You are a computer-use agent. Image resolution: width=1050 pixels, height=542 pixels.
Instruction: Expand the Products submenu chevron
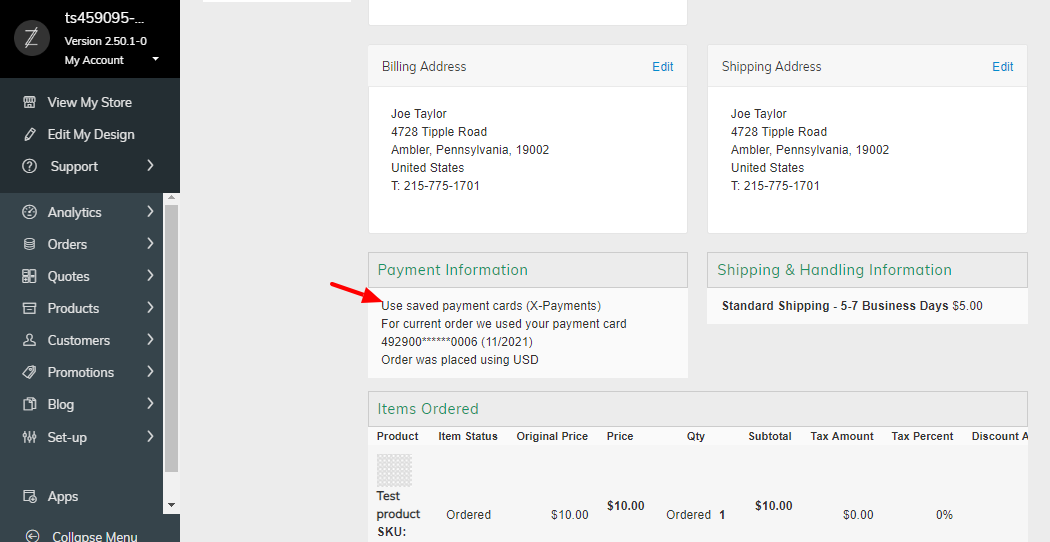tap(150, 308)
